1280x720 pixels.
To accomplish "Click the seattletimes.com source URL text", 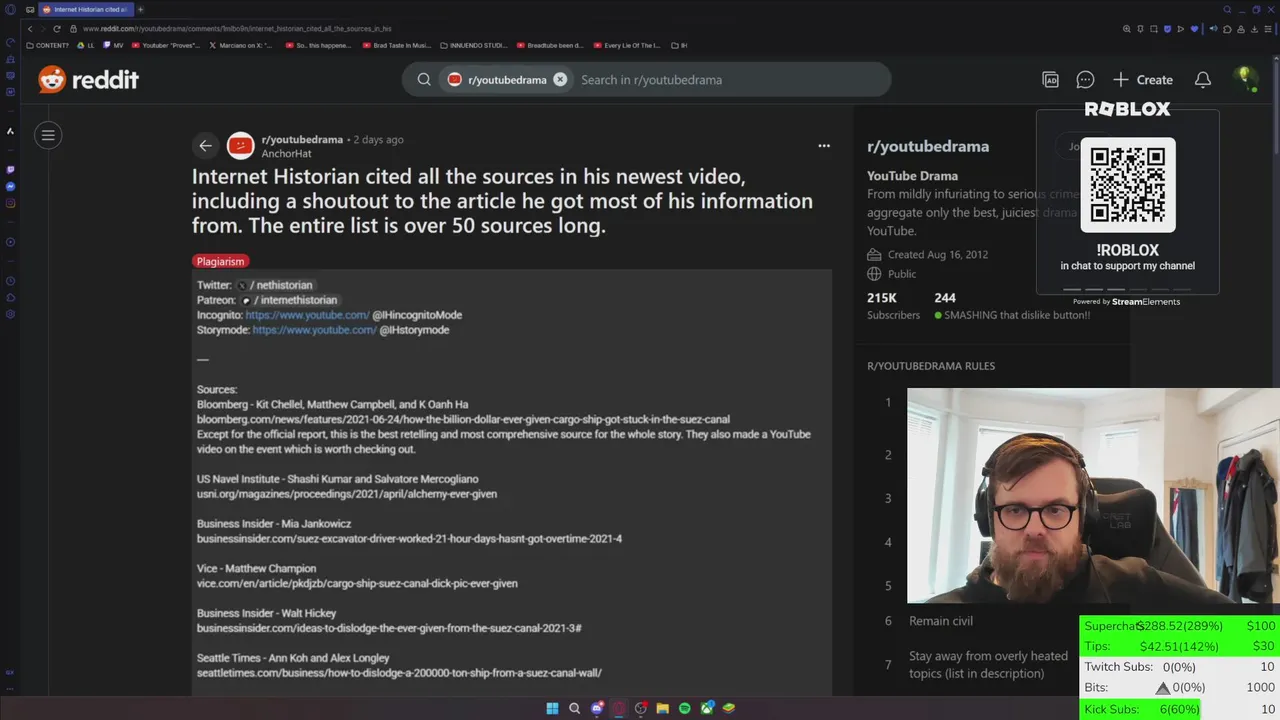I will tap(399, 673).
